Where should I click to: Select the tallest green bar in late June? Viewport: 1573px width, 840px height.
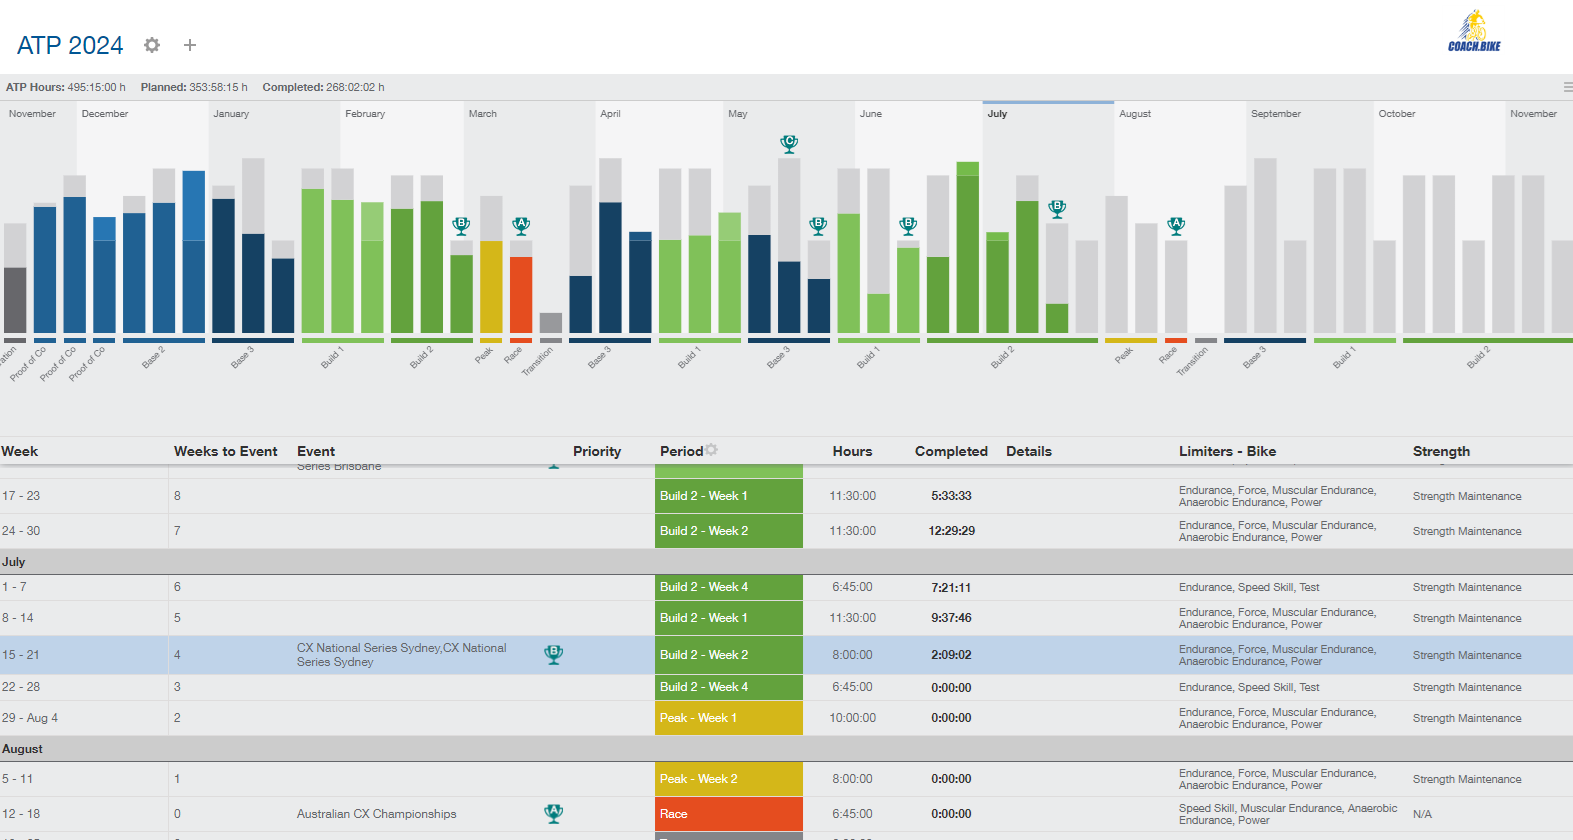pyautogui.click(x=967, y=250)
